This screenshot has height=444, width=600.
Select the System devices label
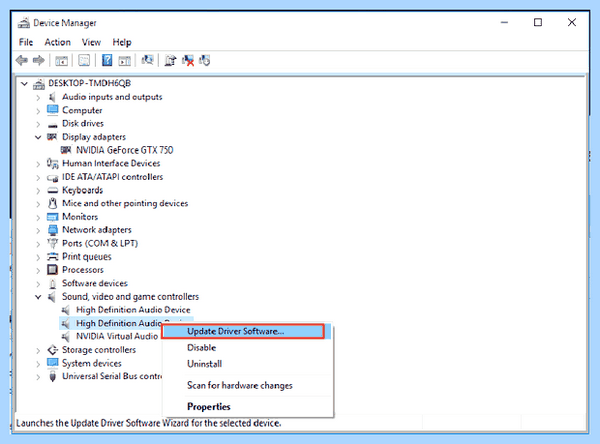click(91, 363)
